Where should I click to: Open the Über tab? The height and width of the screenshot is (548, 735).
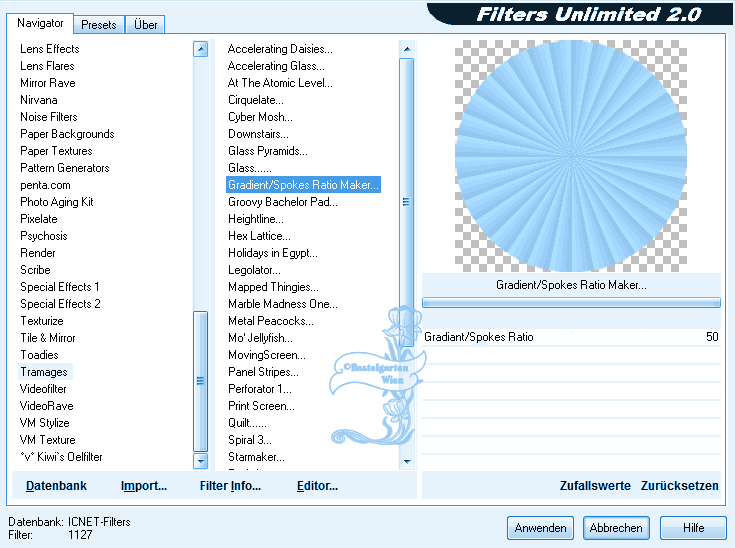click(145, 24)
